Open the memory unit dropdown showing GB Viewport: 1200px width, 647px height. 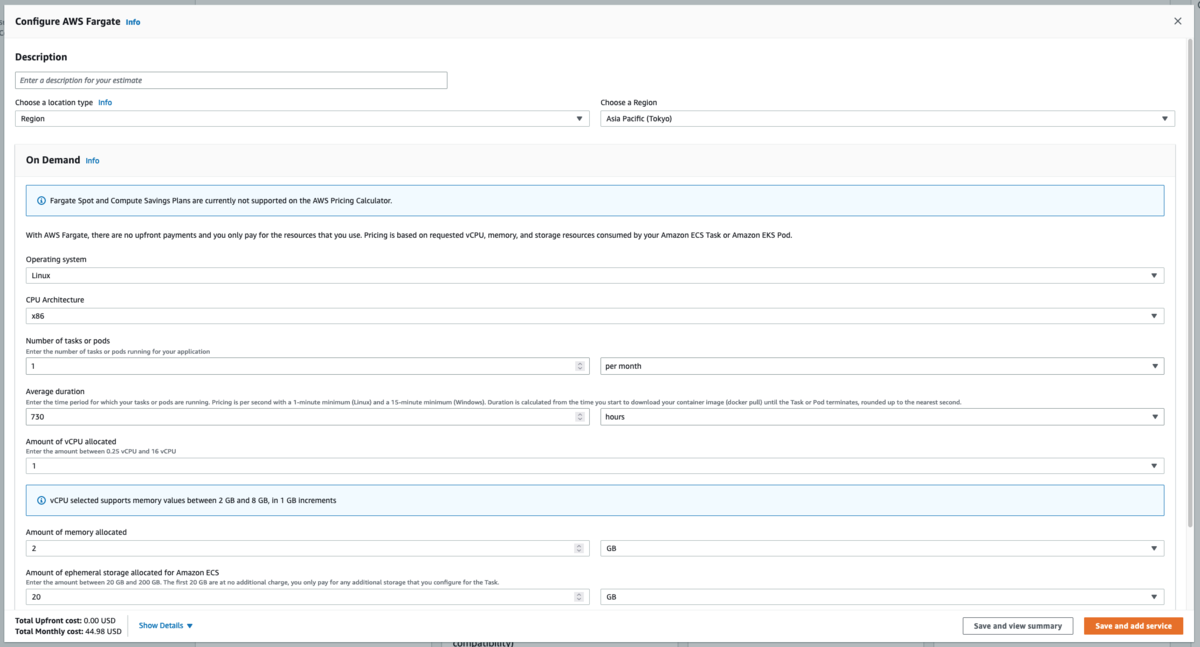tap(883, 548)
